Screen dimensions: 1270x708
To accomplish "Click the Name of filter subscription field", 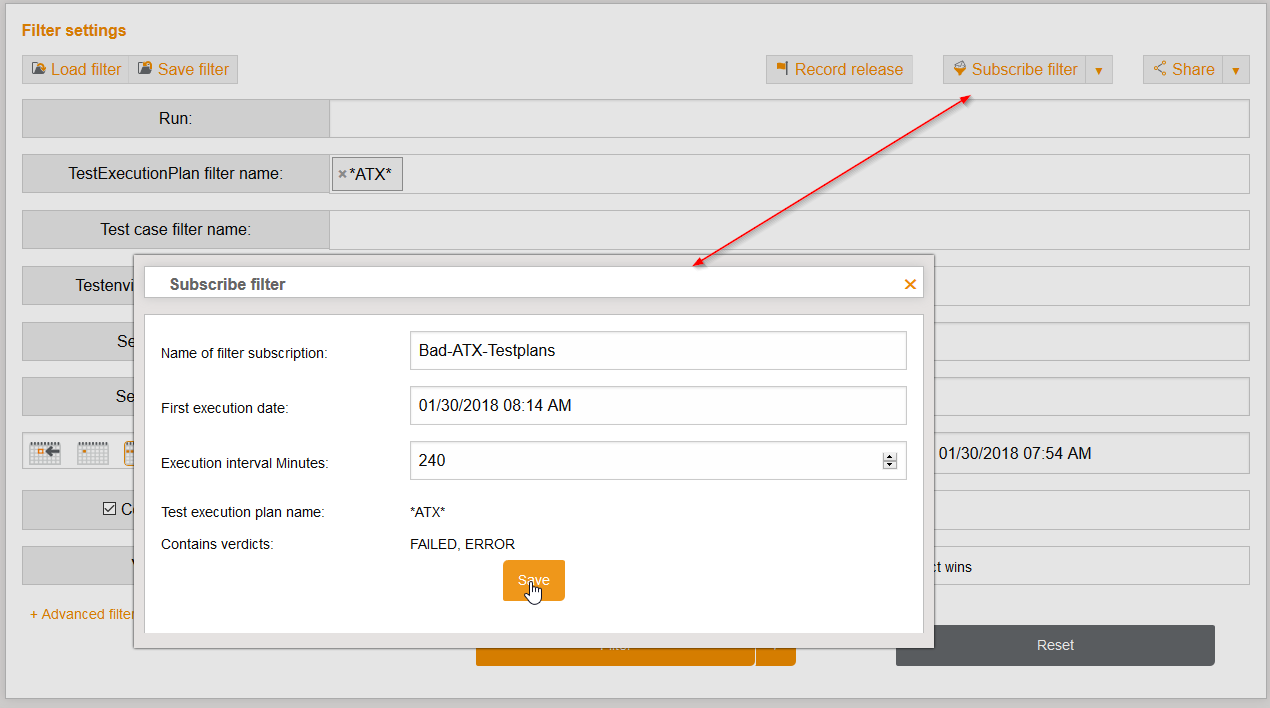I will 657,351.
